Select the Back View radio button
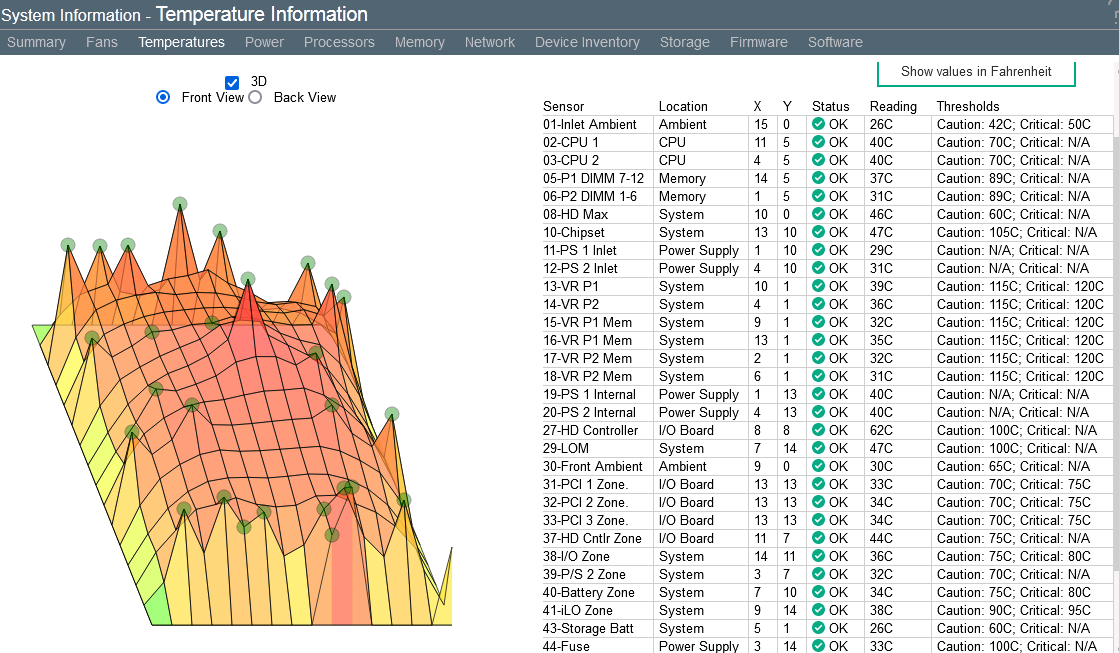1119x653 pixels. tap(255, 97)
